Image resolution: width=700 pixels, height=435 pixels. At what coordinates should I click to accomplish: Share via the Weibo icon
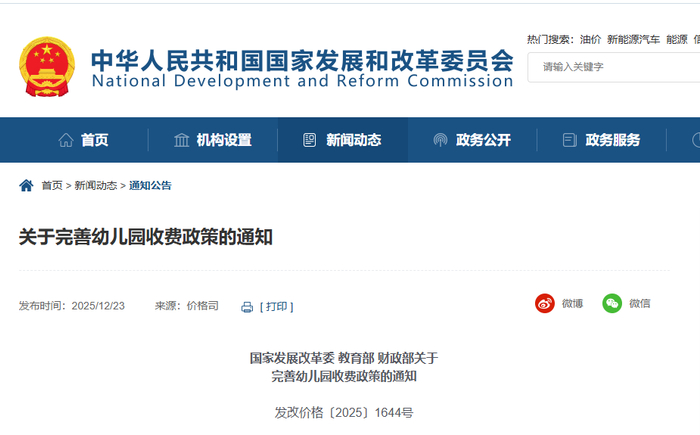click(x=545, y=304)
